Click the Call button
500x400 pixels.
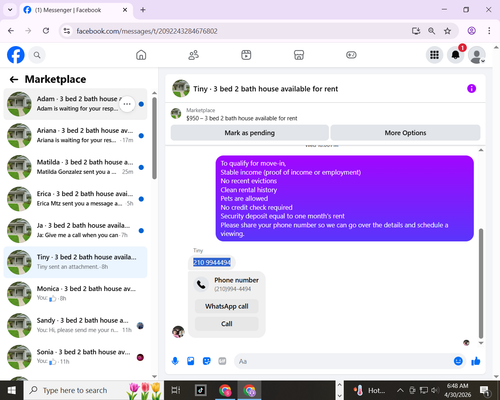227,324
